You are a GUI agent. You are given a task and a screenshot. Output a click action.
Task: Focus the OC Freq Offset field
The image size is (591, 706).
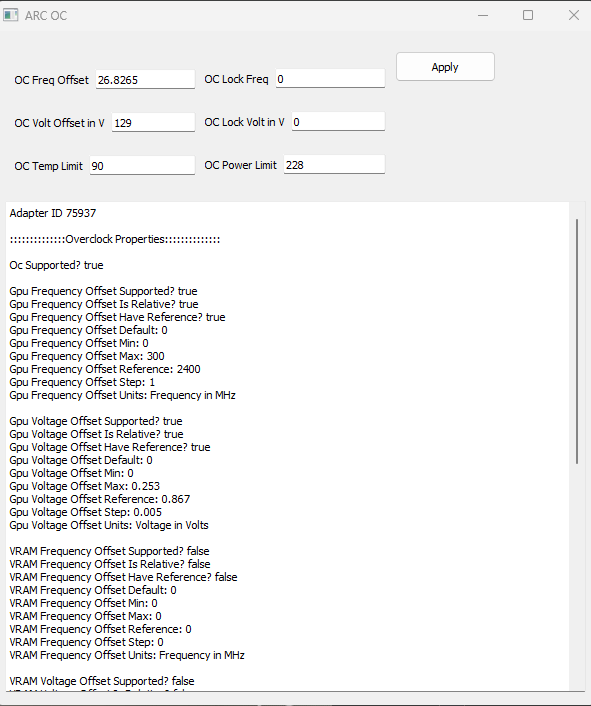coord(145,80)
